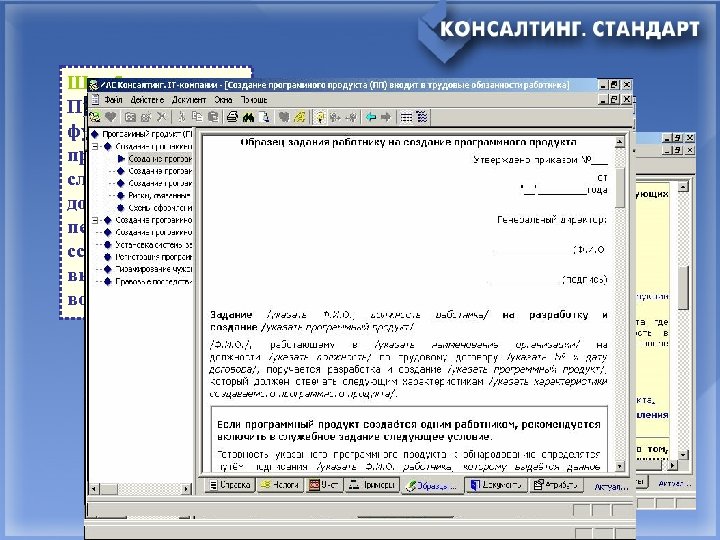Screen dimensions: 720x540
Task: Click document vertical scrollbar up arrow
Action: [x=619, y=142]
